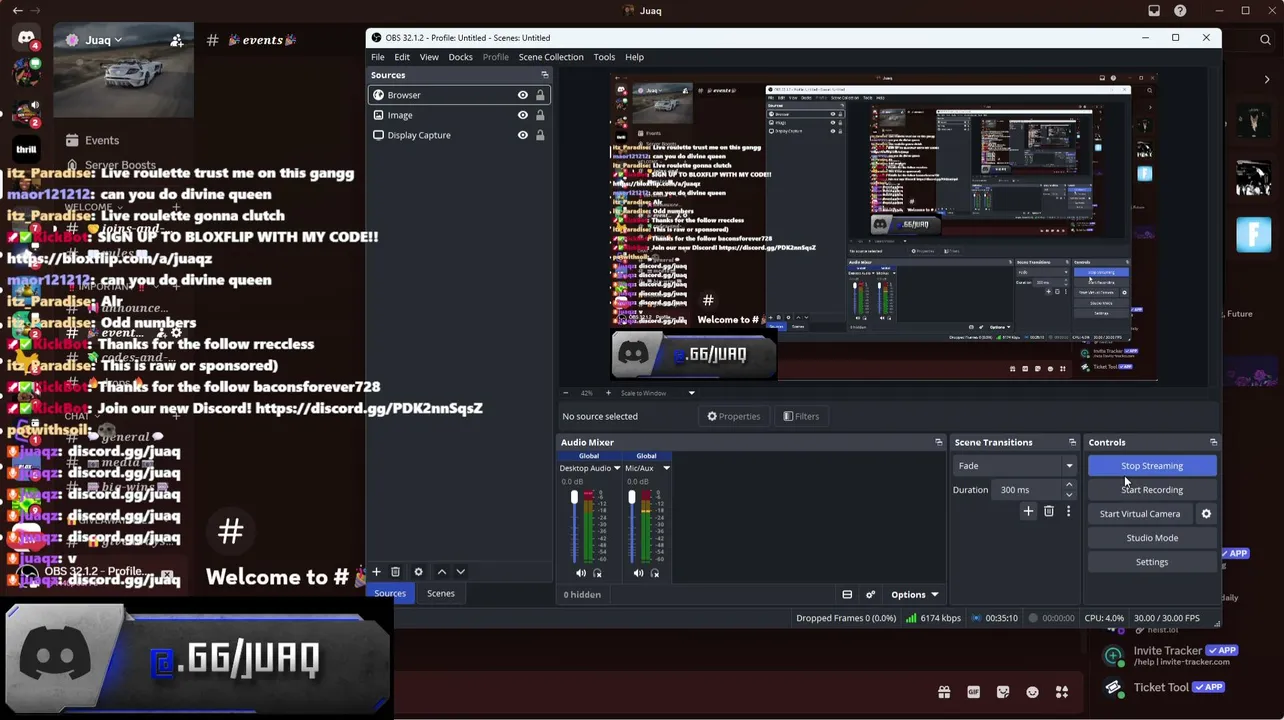This screenshot has height=720, width=1284.
Task: Add a scene transition with plus icon
Action: pos(1028,511)
